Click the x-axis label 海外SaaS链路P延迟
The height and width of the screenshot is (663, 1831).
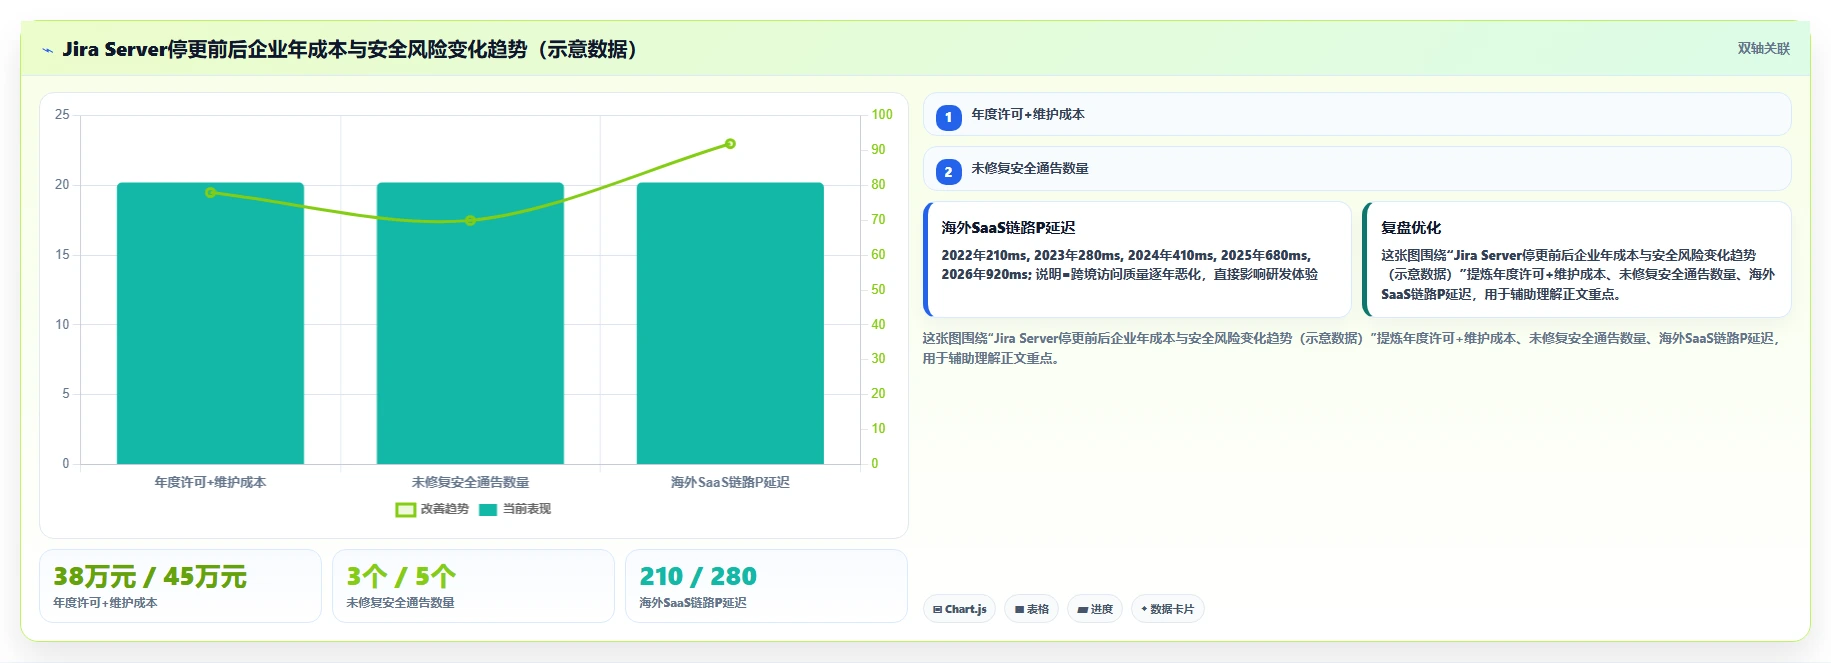(x=730, y=482)
